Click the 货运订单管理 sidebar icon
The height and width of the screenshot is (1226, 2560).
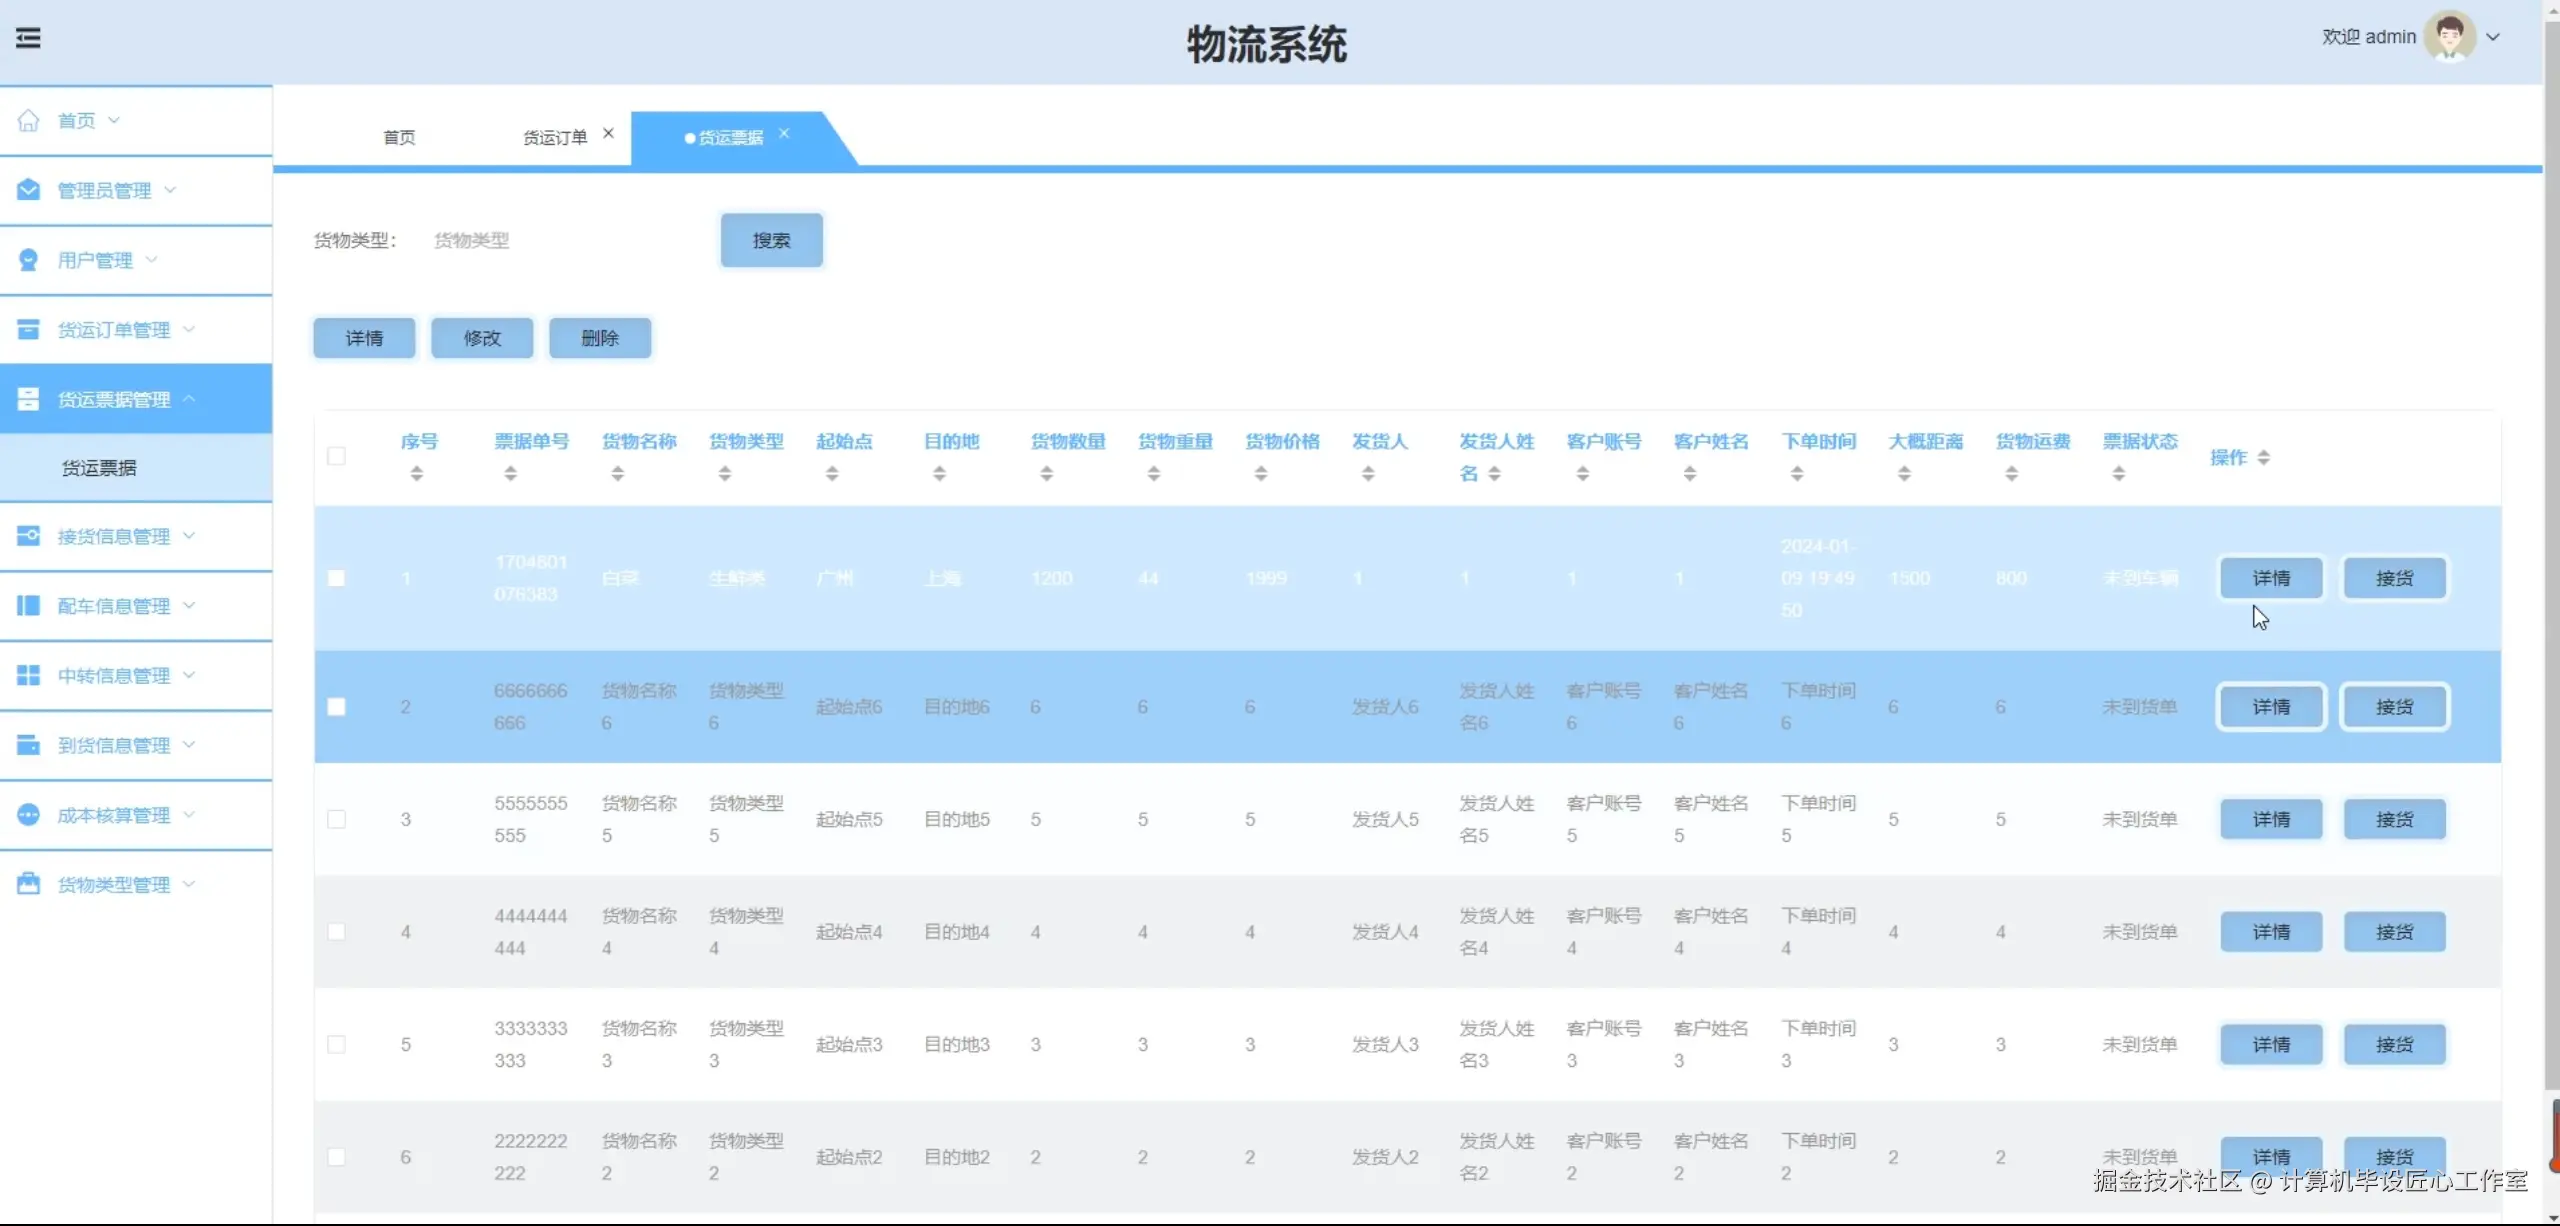tap(28, 329)
